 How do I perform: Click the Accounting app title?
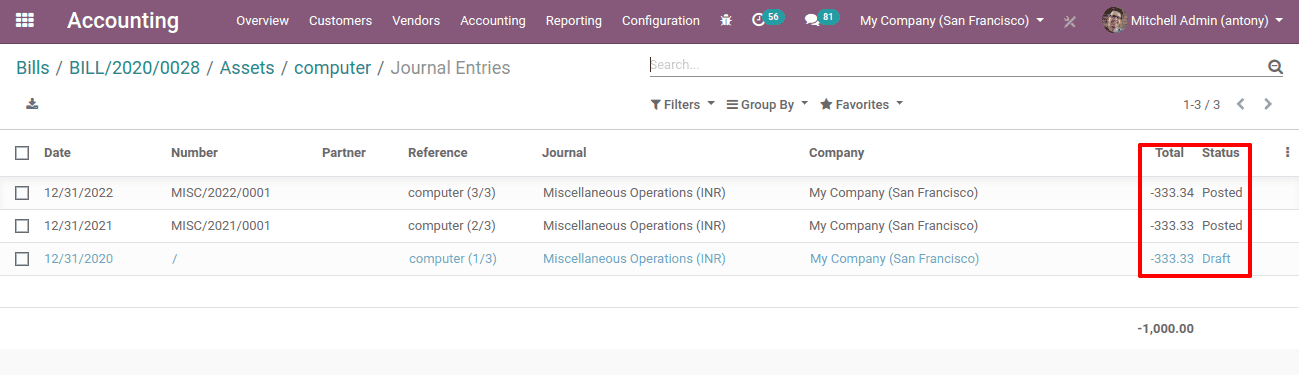click(x=123, y=20)
